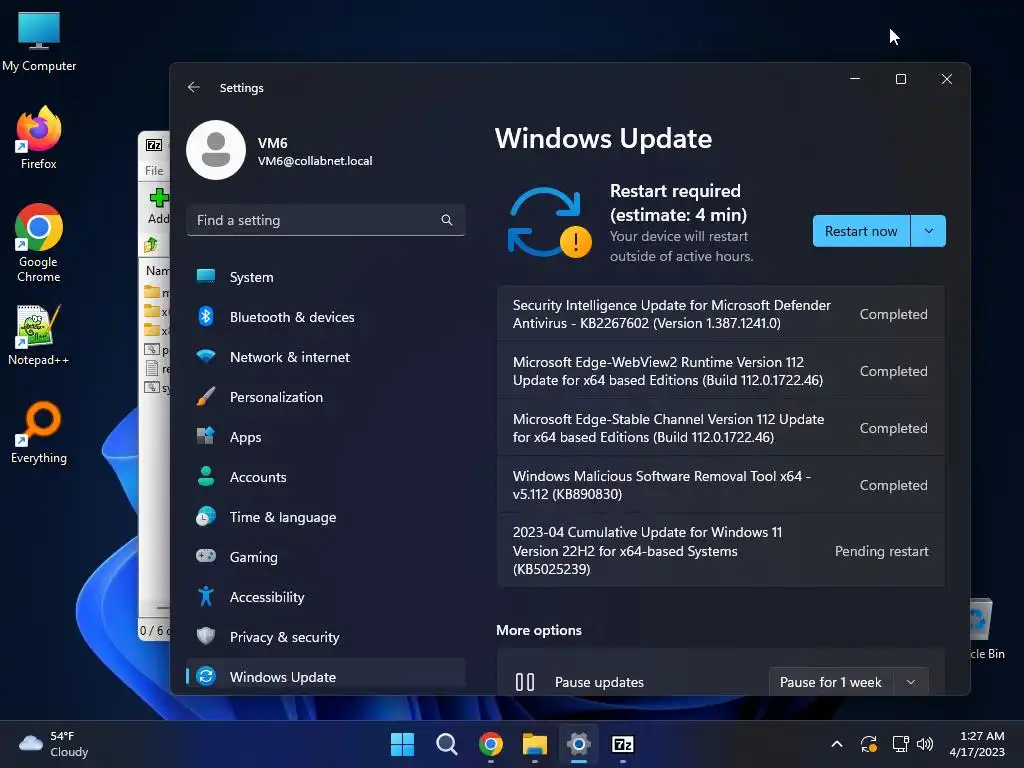Screen dimensions: 1024x768
Task: Show hidden tray icons chevron
Action: click(x=837, y=744)
